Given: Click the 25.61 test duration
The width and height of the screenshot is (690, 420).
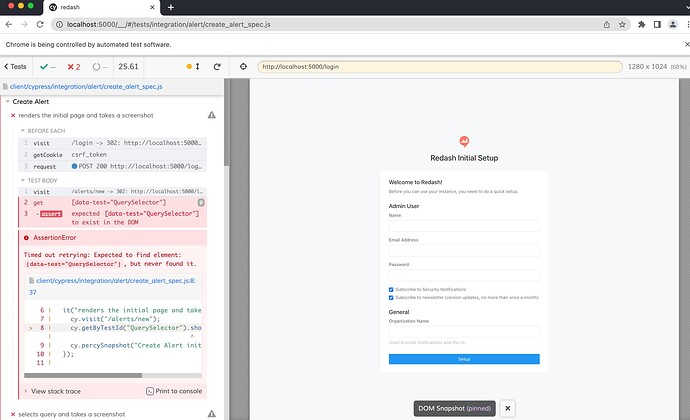Looking at the screenshot, I should point(128,66).
